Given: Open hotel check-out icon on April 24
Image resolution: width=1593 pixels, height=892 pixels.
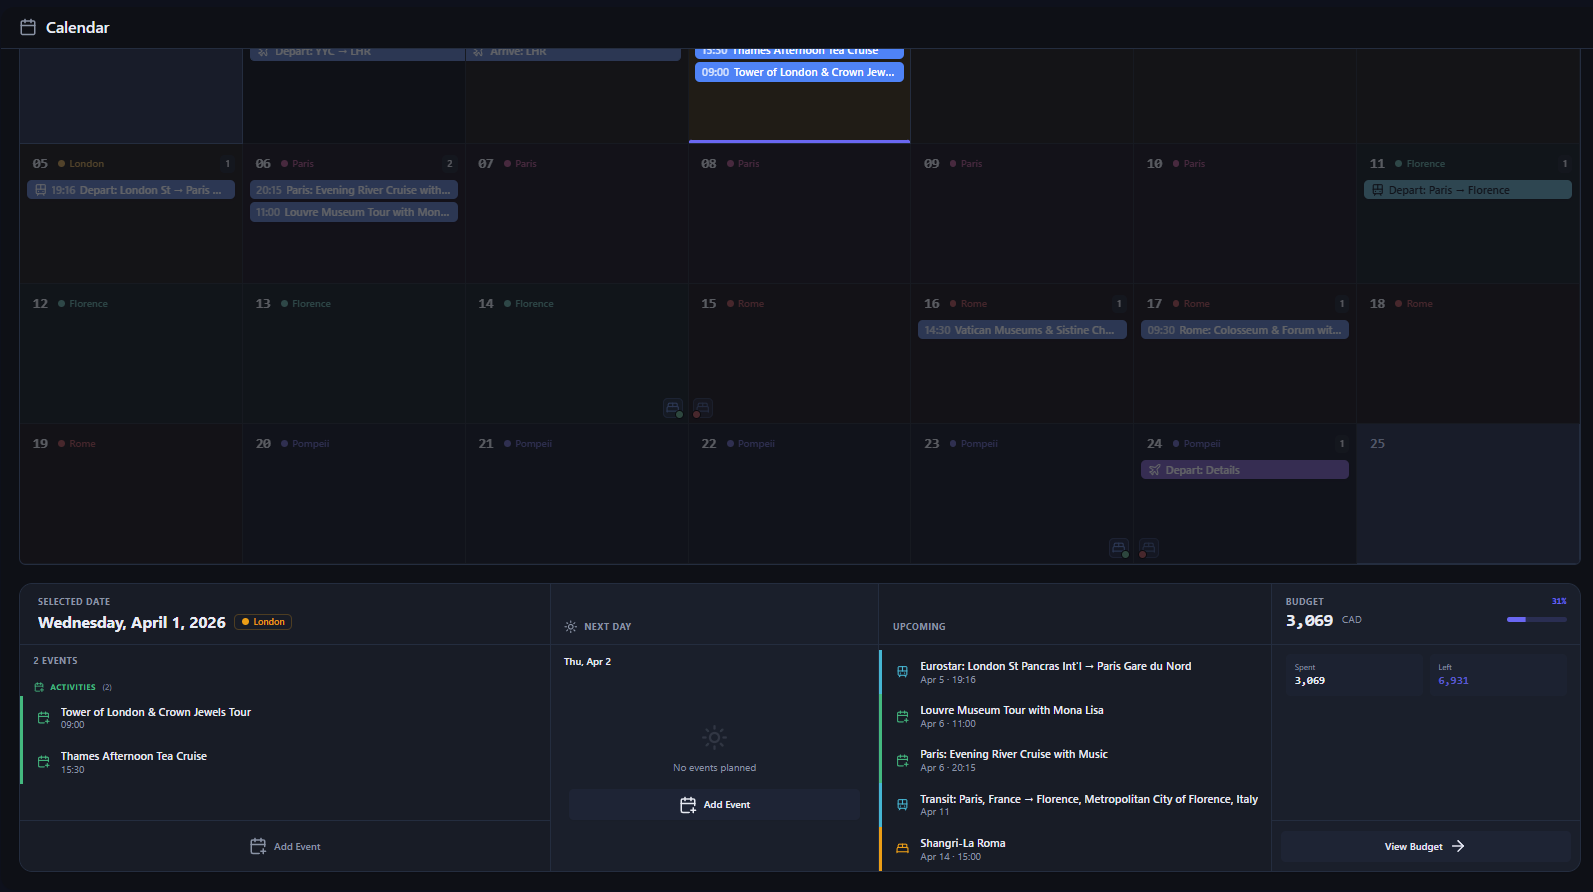Looking at the screenshot, I should (x=1149, y=547).
